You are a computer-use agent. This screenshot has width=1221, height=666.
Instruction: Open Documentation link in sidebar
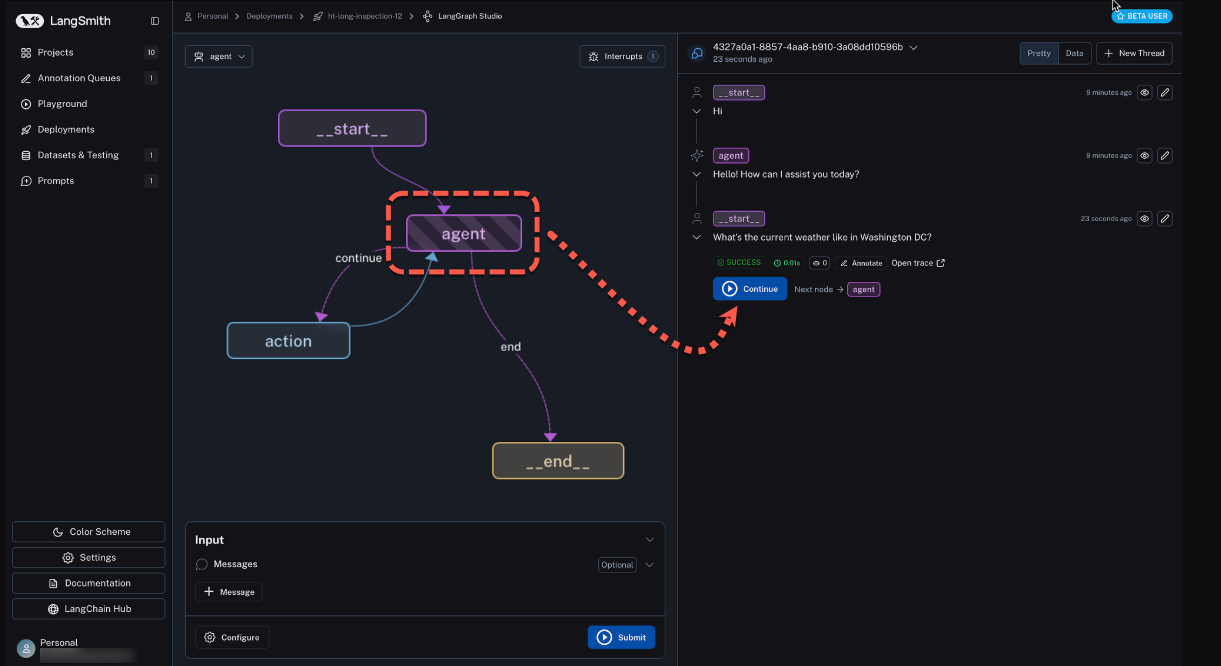(x=89, y=583)
